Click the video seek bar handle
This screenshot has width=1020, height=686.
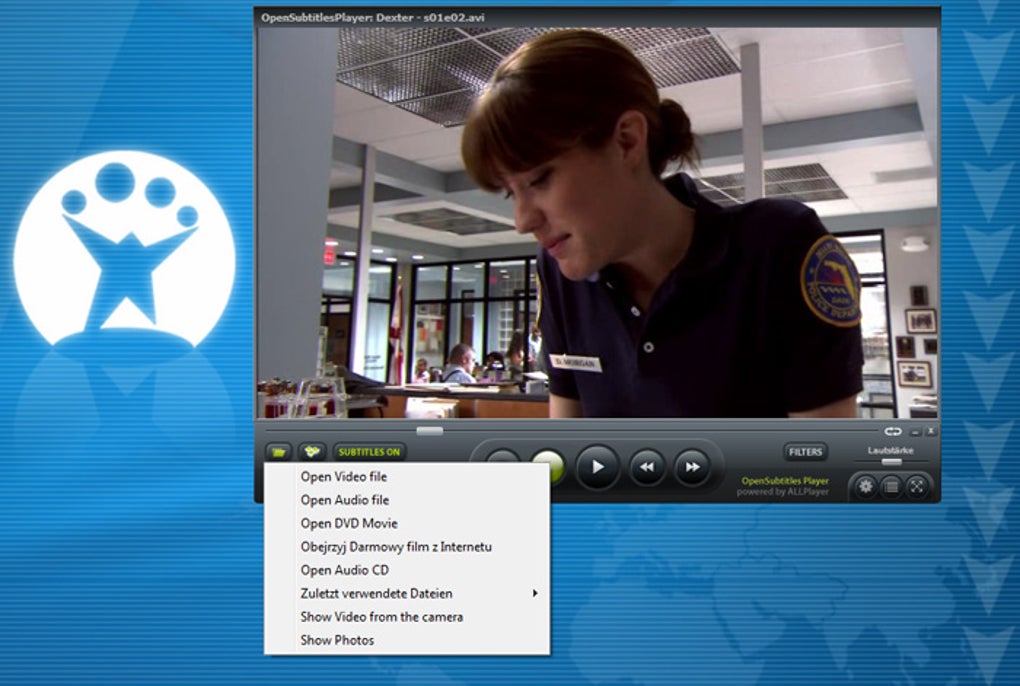[429, 431]
